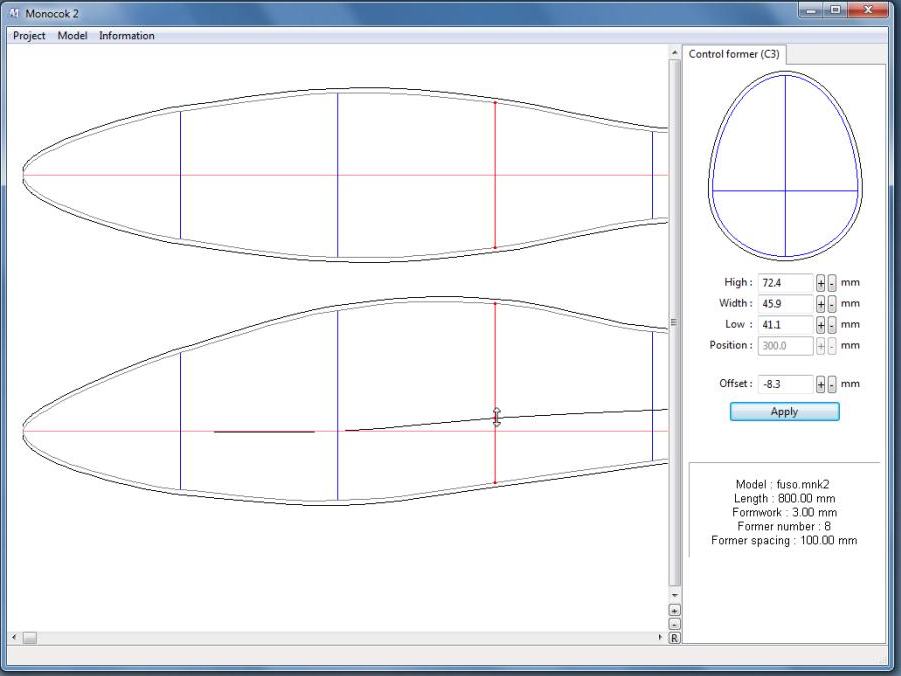This screenshot has width=901, height=676.
Task: Decrease the Width value with minus
Action: coord(832,304)
